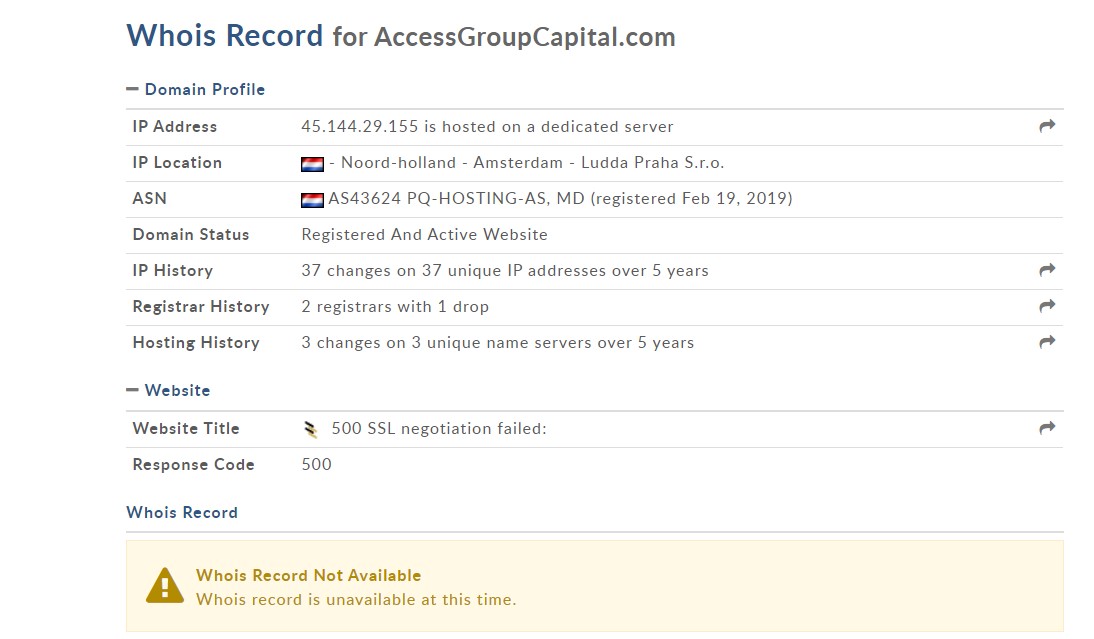Click 'Registered And Active Website' status
This screenshot has width=1094, height=639.
[424, 234]
